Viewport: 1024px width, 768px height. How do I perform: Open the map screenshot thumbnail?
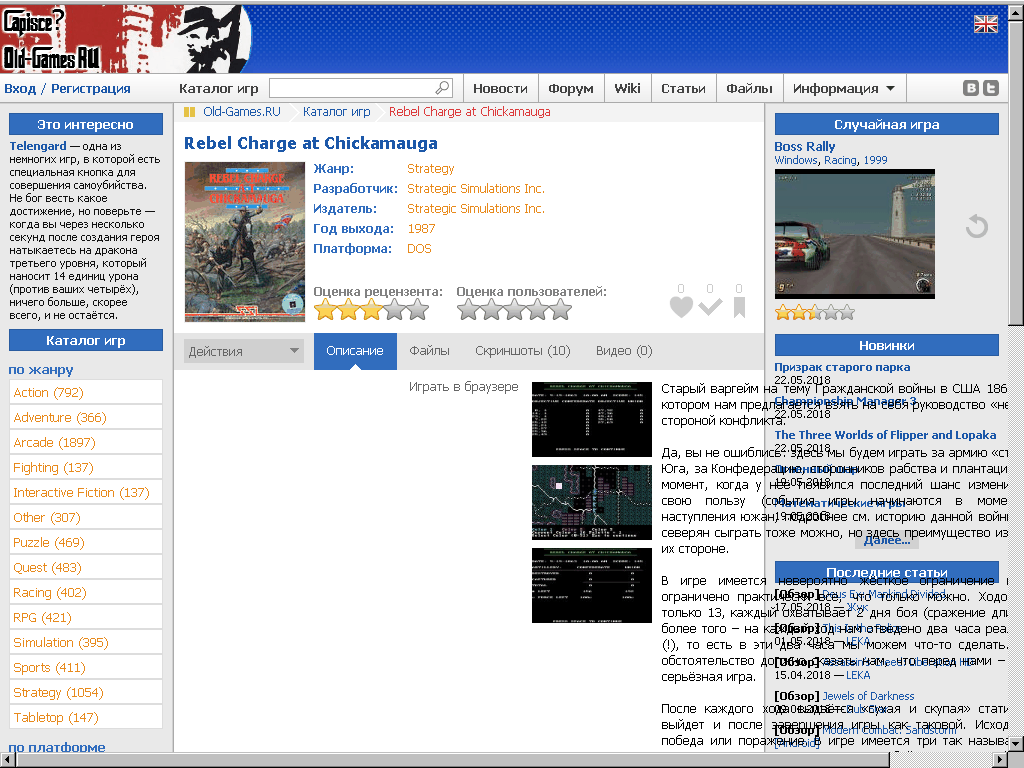(x=592, y=502)
